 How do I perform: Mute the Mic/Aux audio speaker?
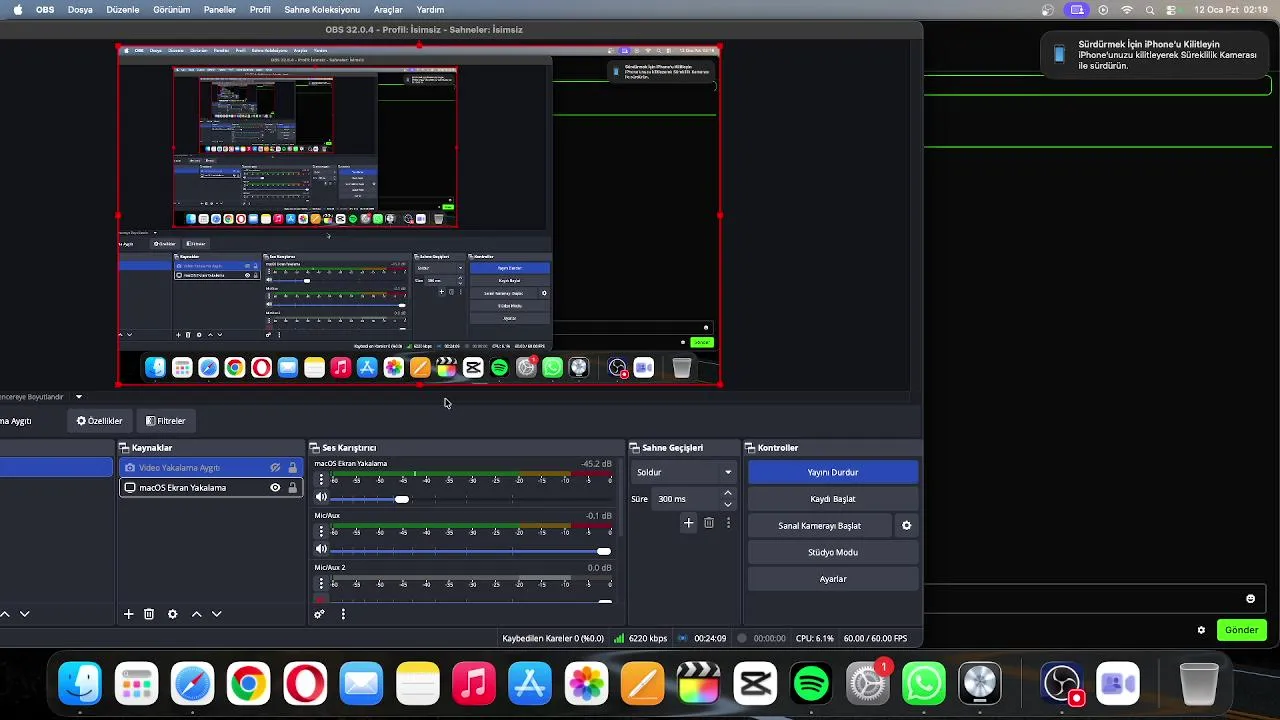[321, 549]
